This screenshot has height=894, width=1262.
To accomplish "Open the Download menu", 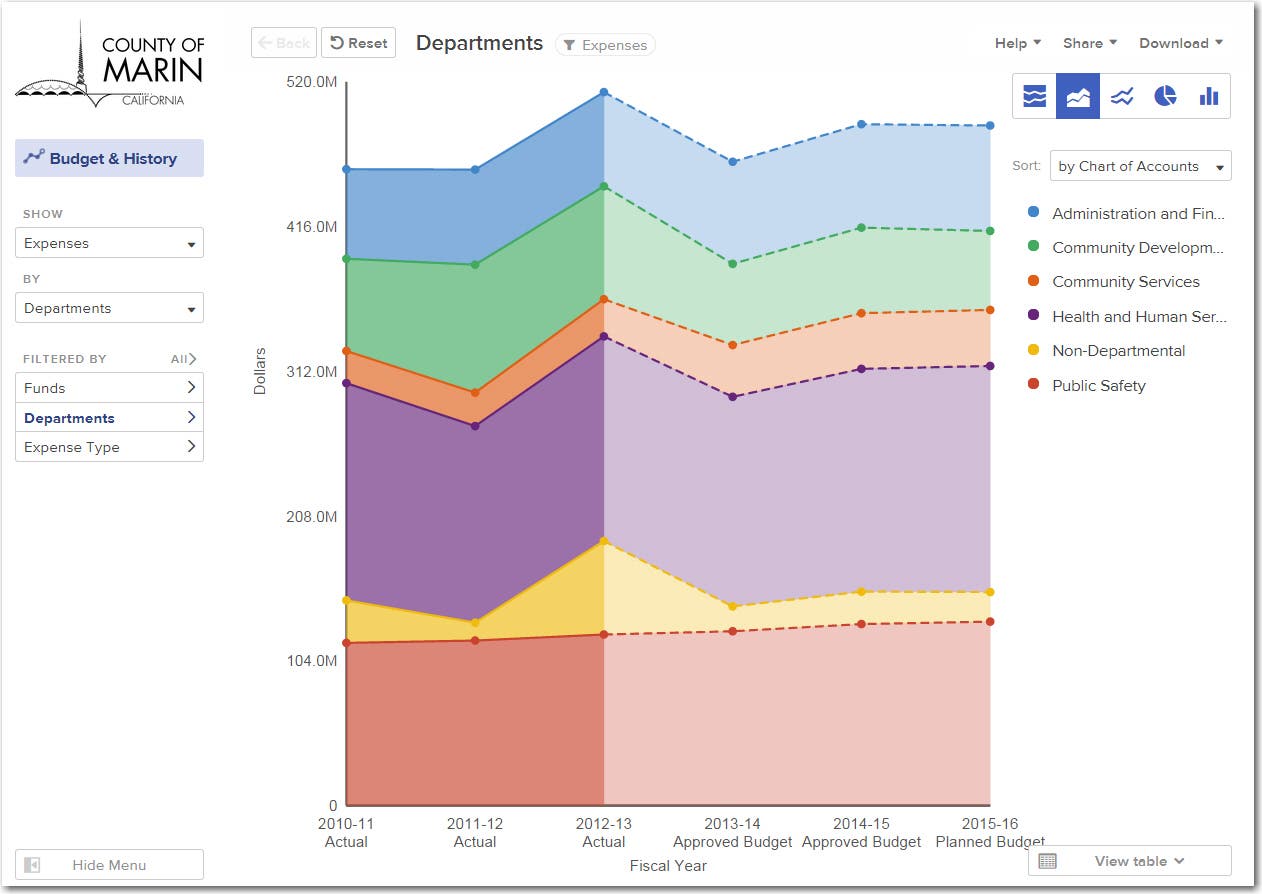I will [x=1180, y=43].
